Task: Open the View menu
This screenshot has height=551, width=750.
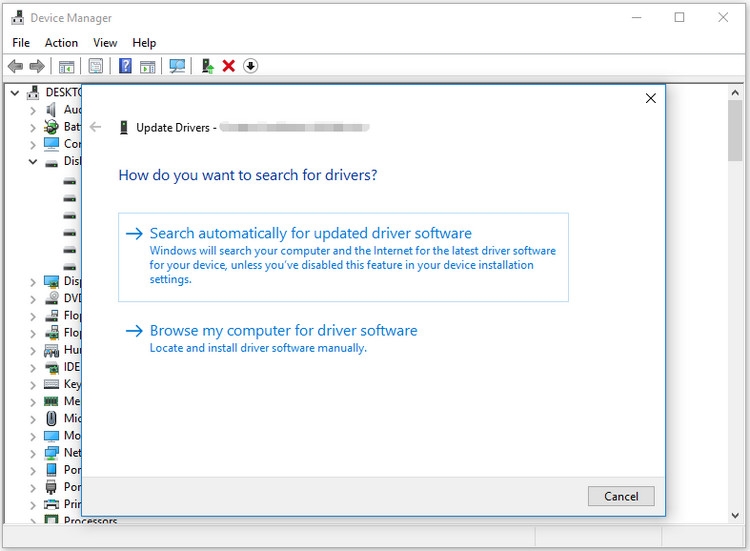Action: pos(105,43)
